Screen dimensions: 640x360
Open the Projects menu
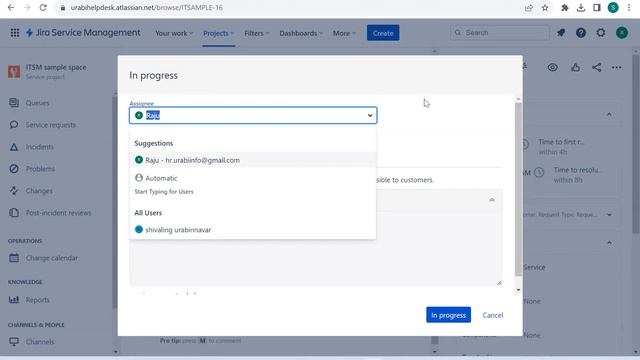coord(218,33)
